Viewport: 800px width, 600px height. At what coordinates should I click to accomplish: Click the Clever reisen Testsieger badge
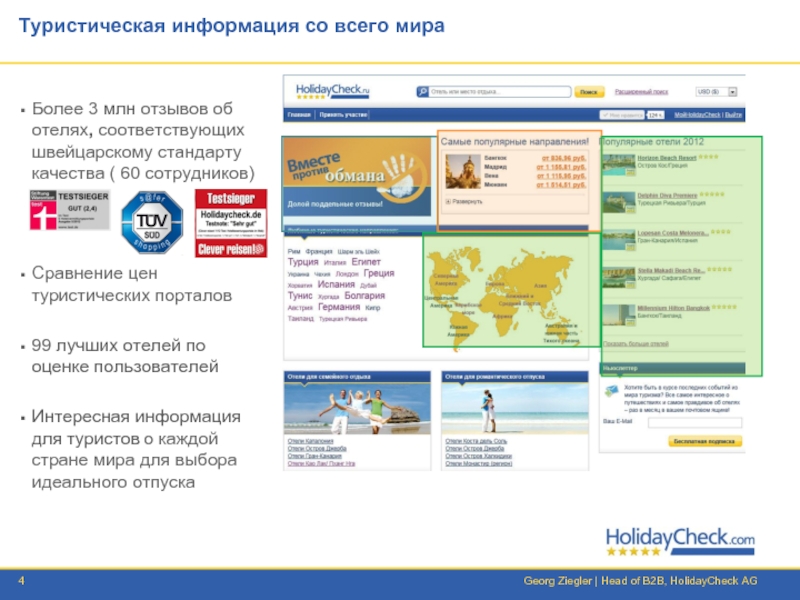click(231, 223)
